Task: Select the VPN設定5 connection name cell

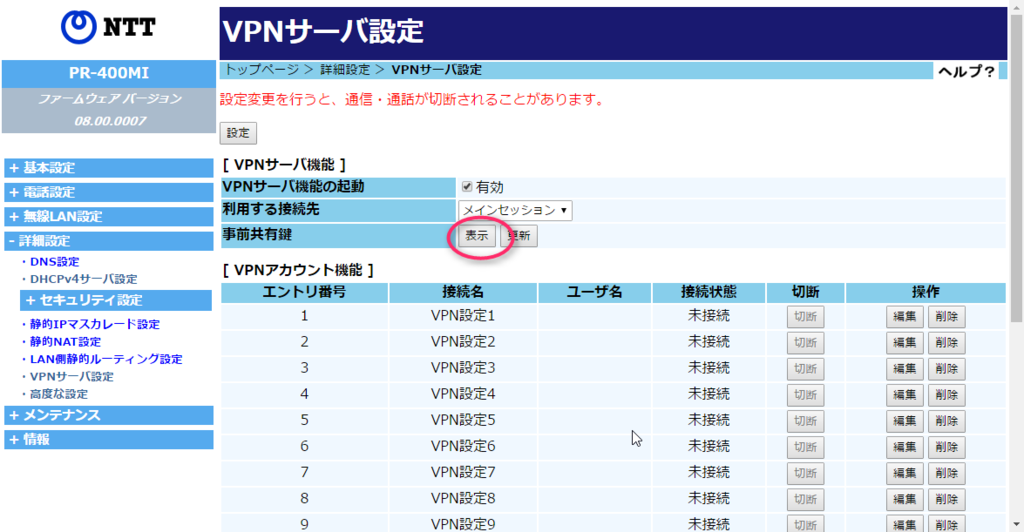Action: (x=463, y=420)
